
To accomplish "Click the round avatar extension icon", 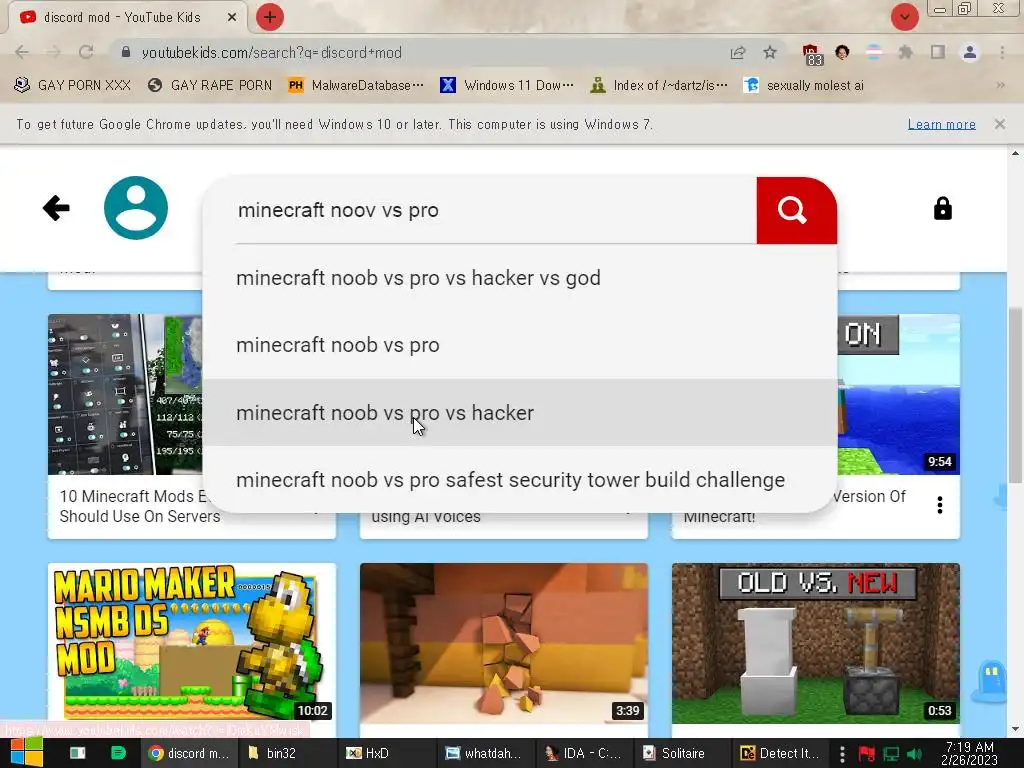I will (x=842, y=52).
